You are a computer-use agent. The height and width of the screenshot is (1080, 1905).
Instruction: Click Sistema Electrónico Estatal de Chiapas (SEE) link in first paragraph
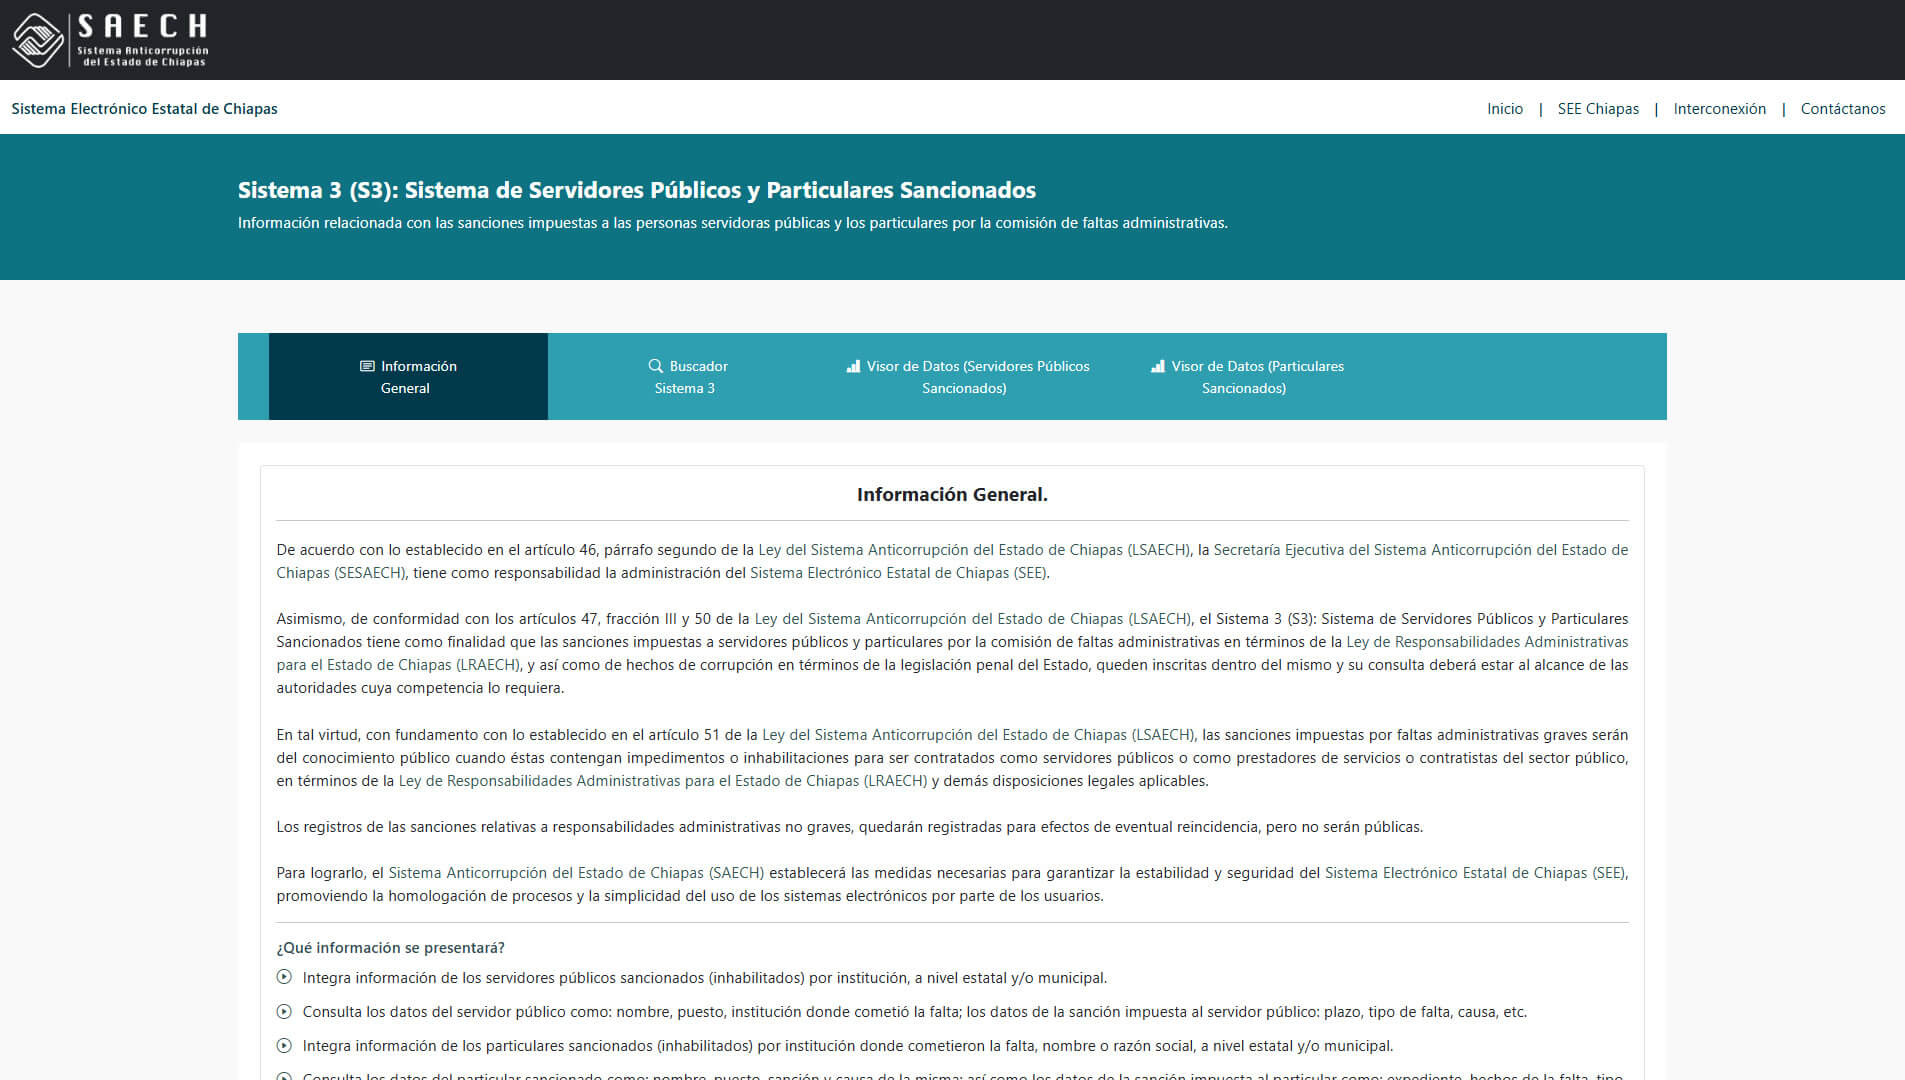point(898,573)
